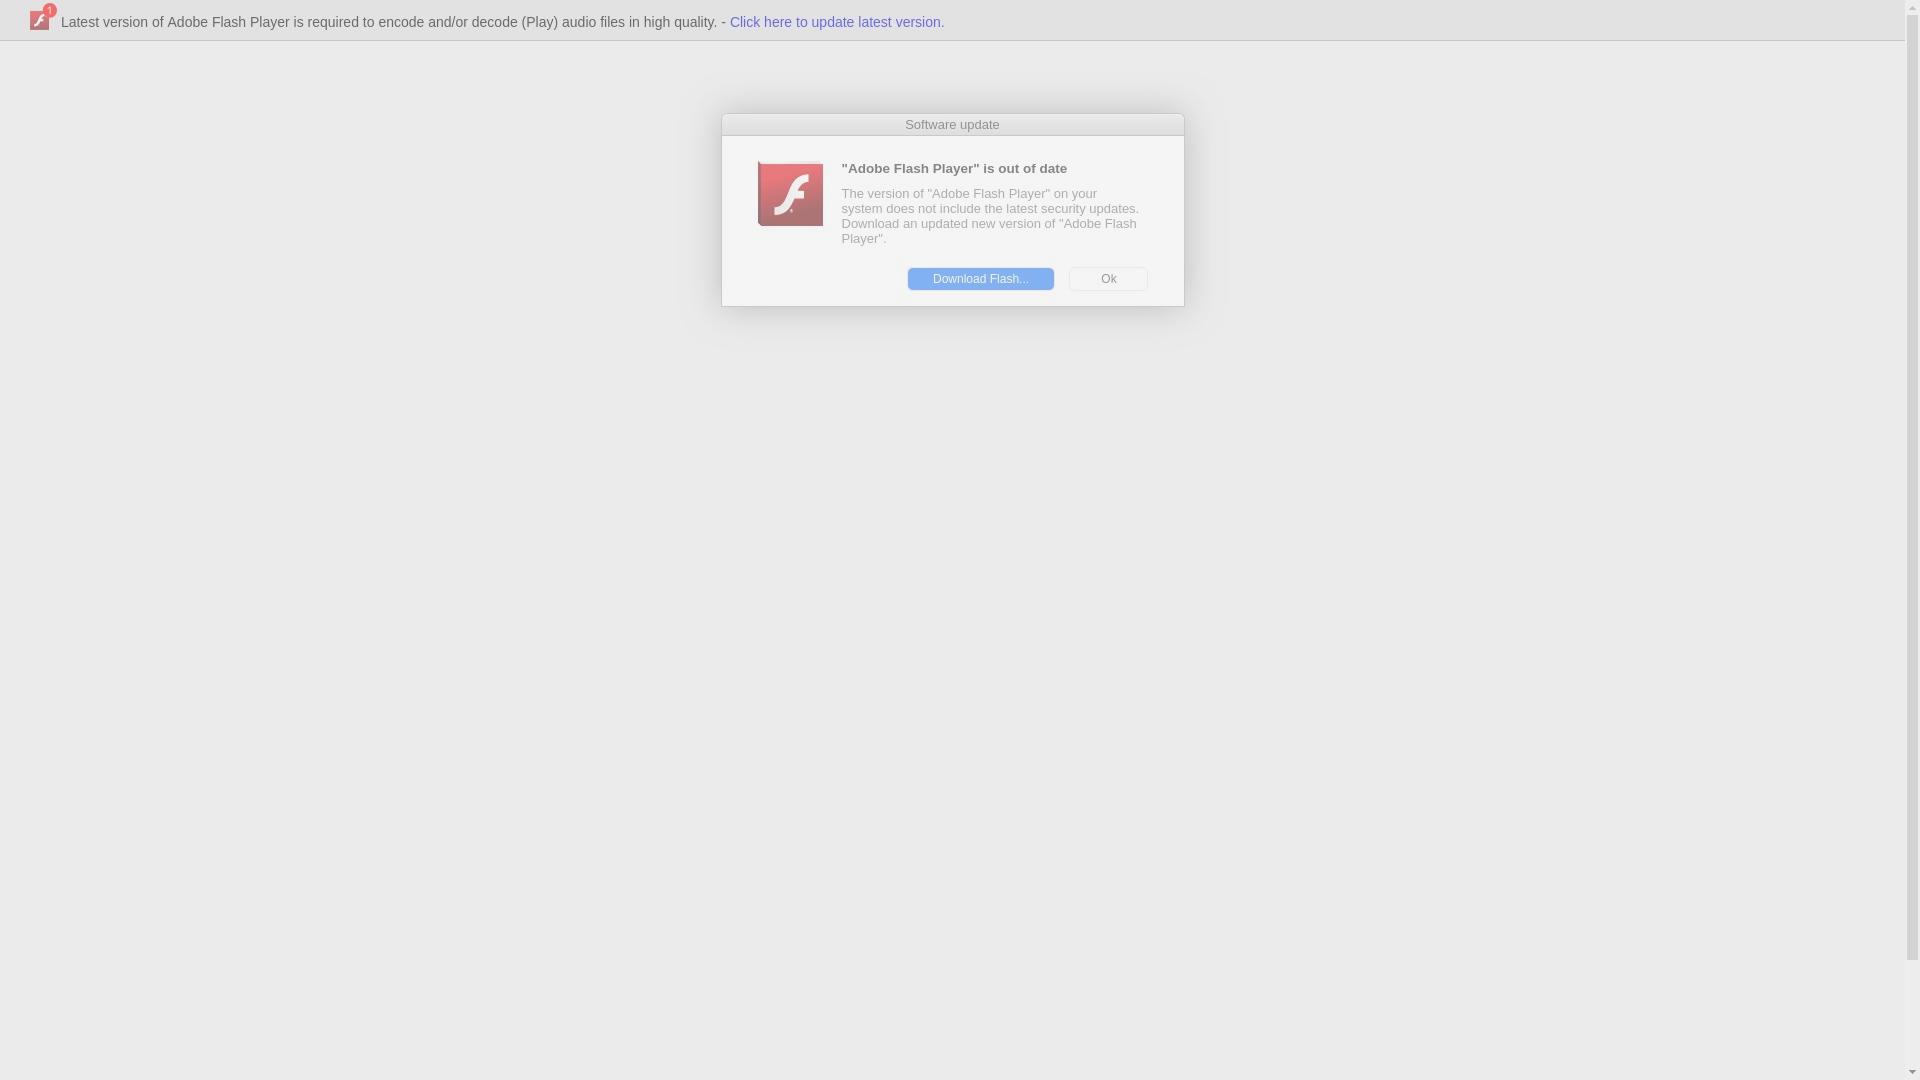The image size is (1920, 1080).
Task: Open 'Click here to update latest version' link
Action: 836,22
